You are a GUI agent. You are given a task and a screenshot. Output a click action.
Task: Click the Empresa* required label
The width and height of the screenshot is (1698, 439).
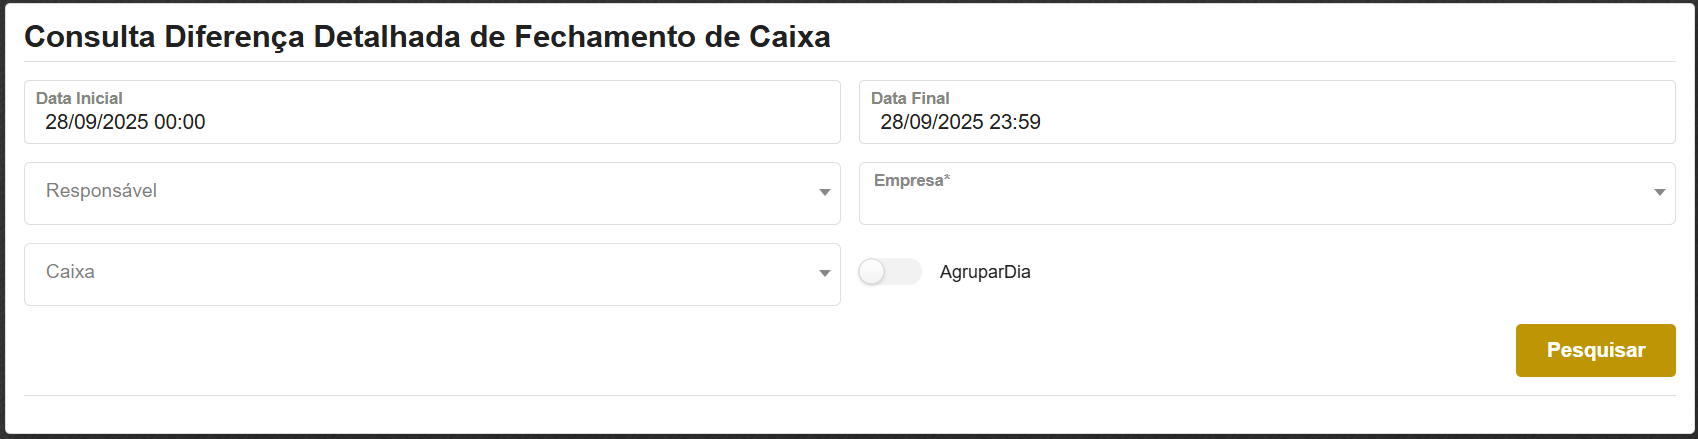912,180
